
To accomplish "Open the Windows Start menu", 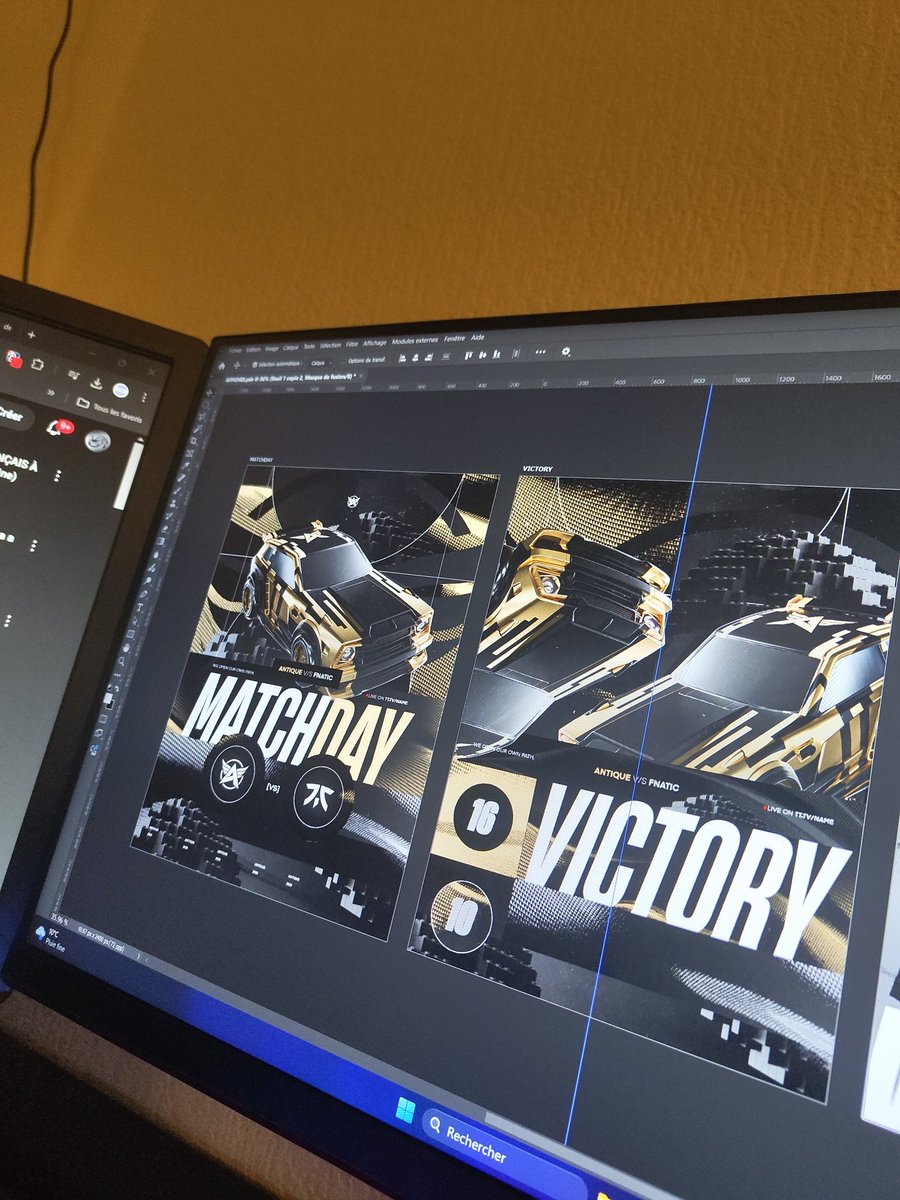I will [x=407, y=1110].
